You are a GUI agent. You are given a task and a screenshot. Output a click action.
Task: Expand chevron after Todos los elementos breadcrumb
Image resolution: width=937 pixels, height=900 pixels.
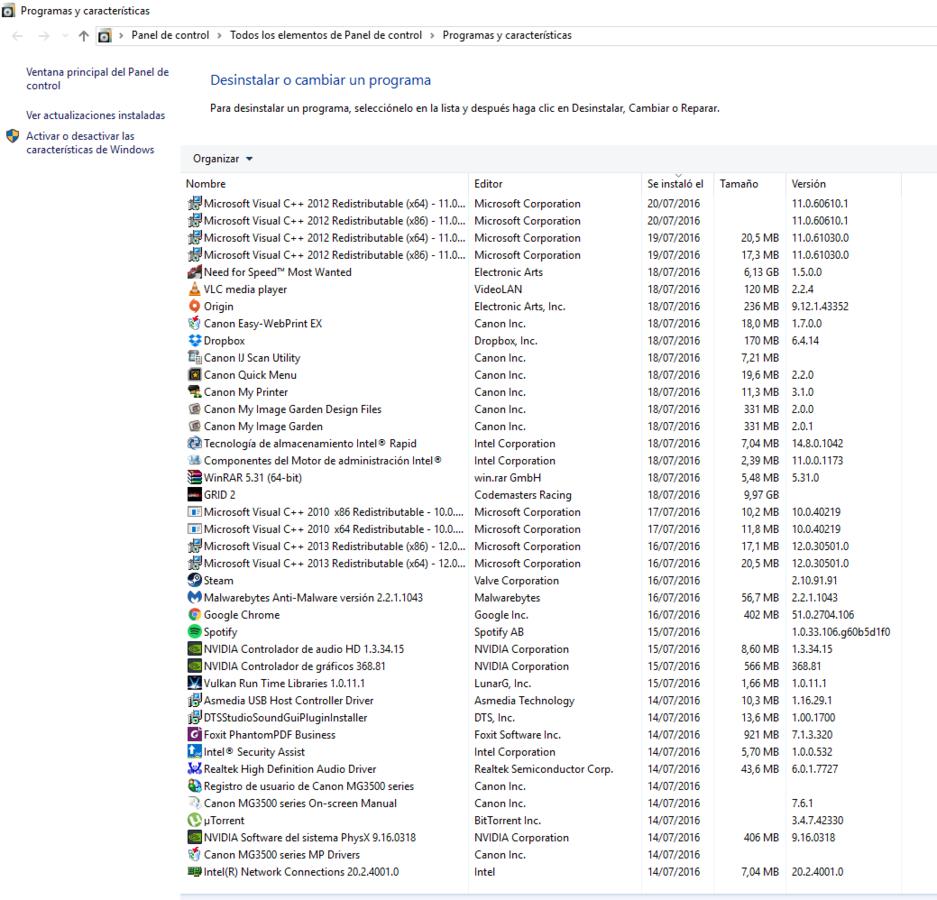pos(433,36)
